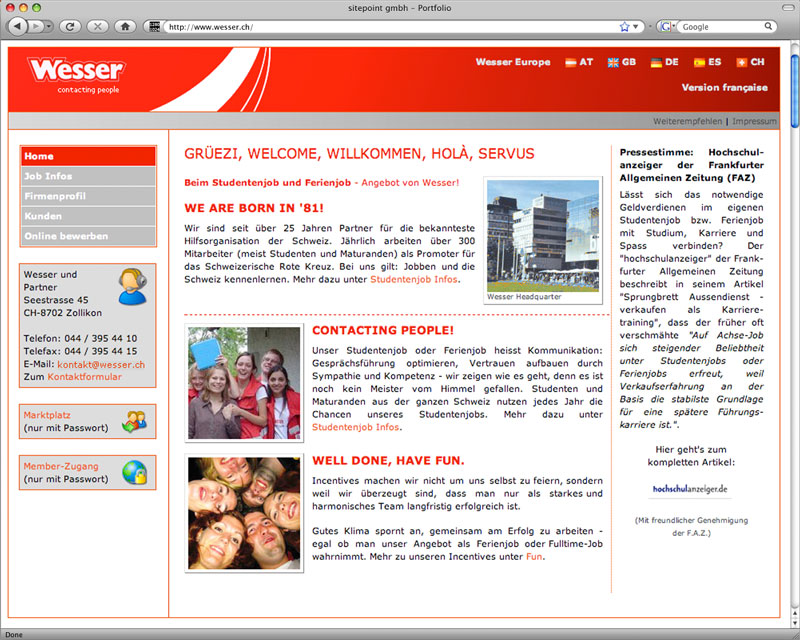Click the 'Telefon: 044 / 395 44 10' line
The height and width of the screenshot is (640, 800).
coord(80,338)
